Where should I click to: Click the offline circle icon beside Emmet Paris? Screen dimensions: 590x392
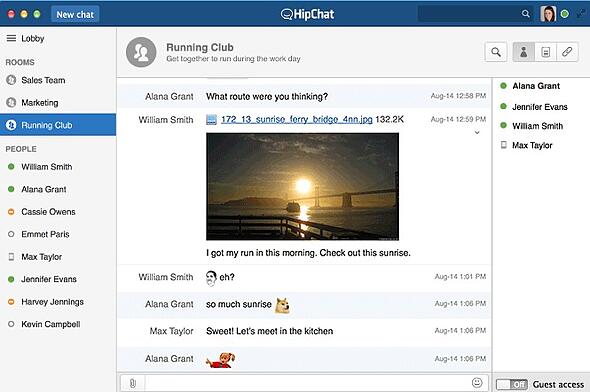click(11, 234)
